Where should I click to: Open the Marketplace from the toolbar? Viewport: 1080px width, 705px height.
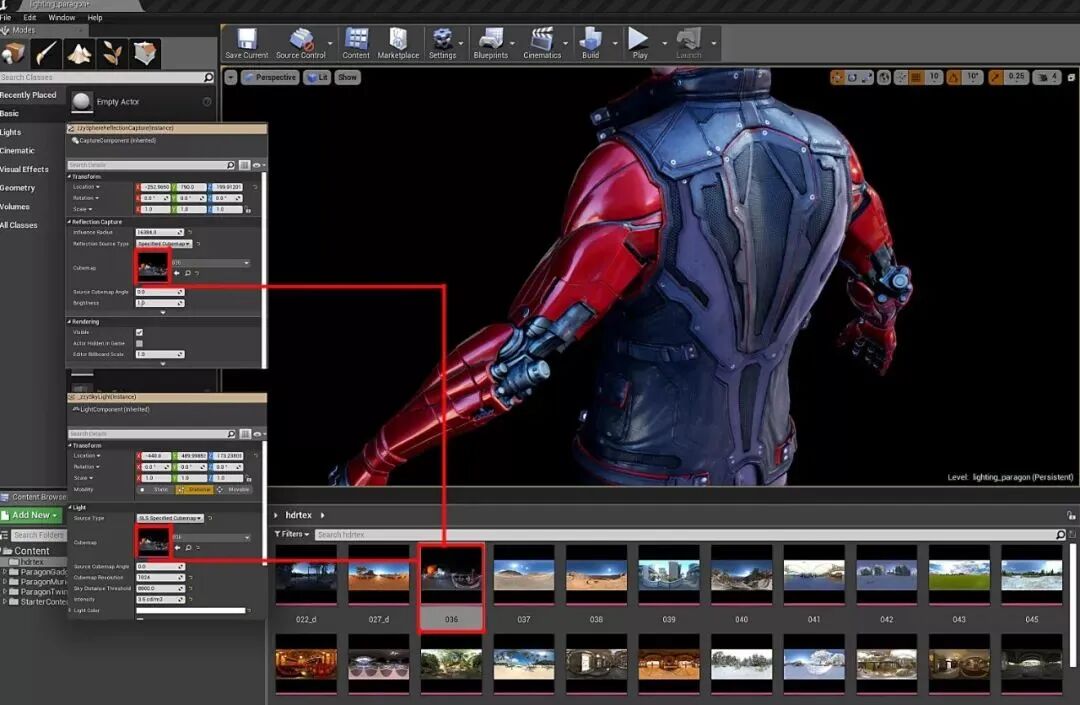398,41
